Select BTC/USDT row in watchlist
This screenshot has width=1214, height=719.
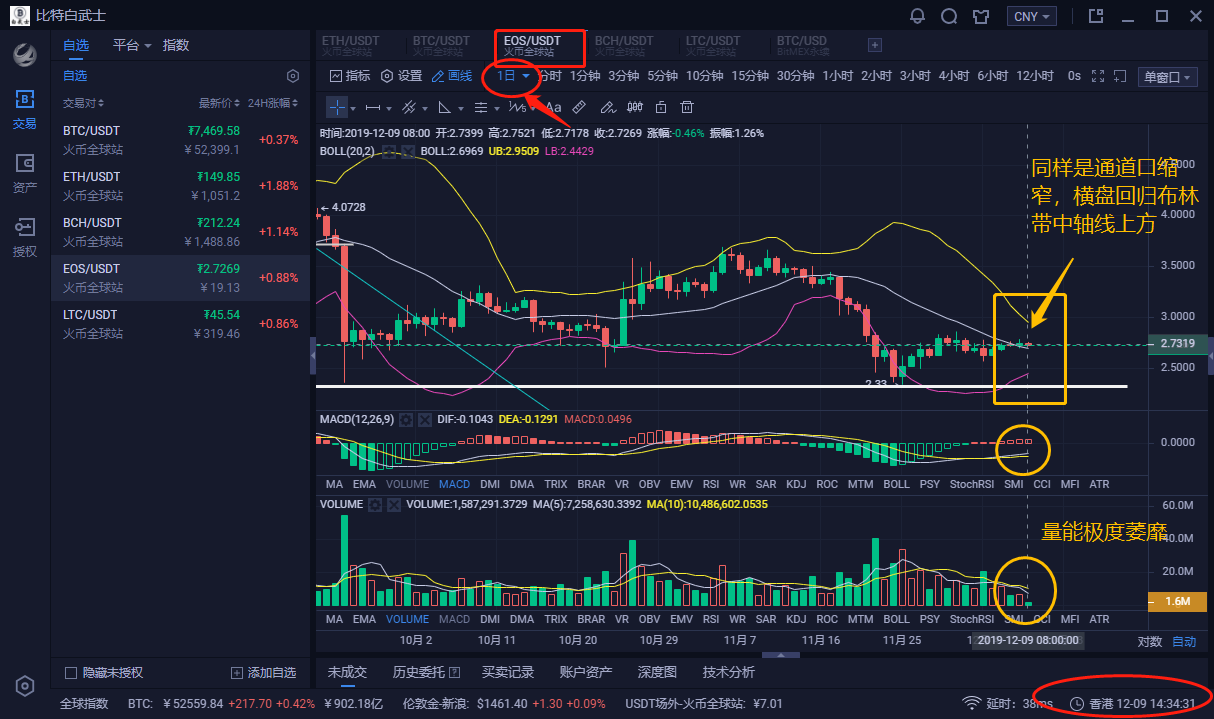(180, 140)
